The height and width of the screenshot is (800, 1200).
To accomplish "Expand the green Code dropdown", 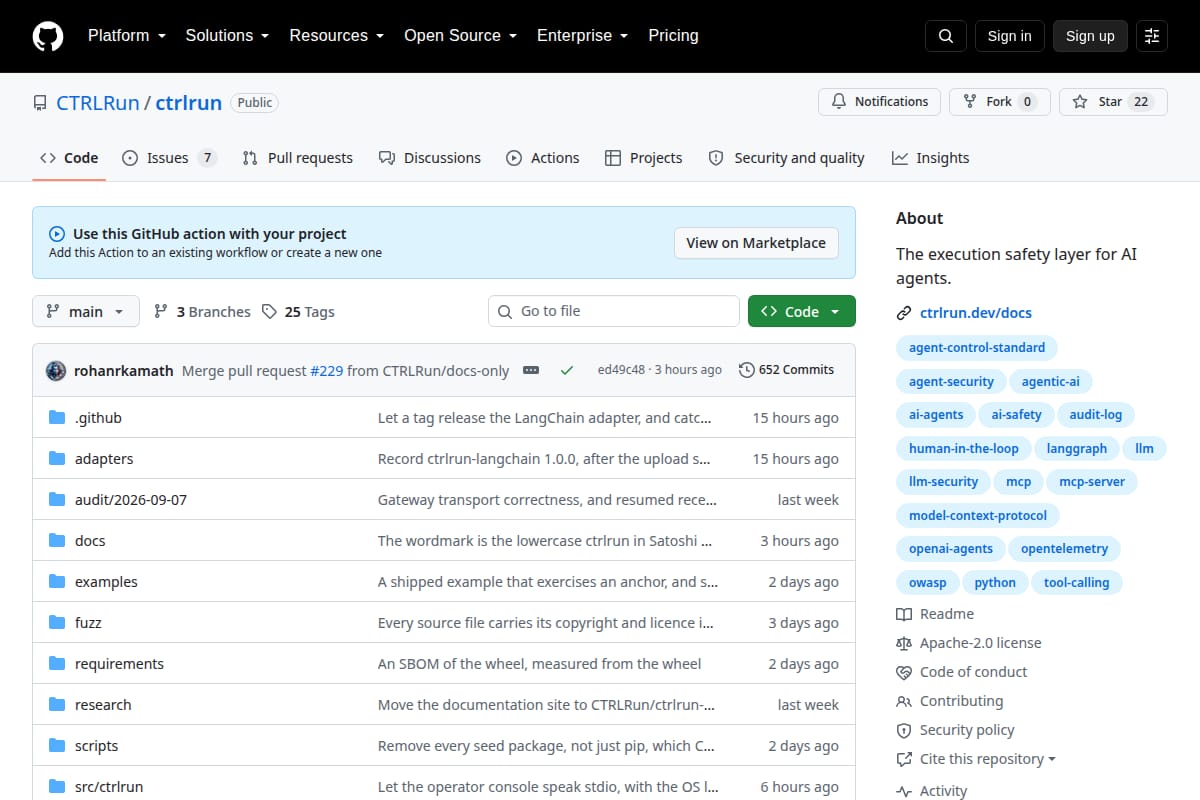I will (802, 311).
